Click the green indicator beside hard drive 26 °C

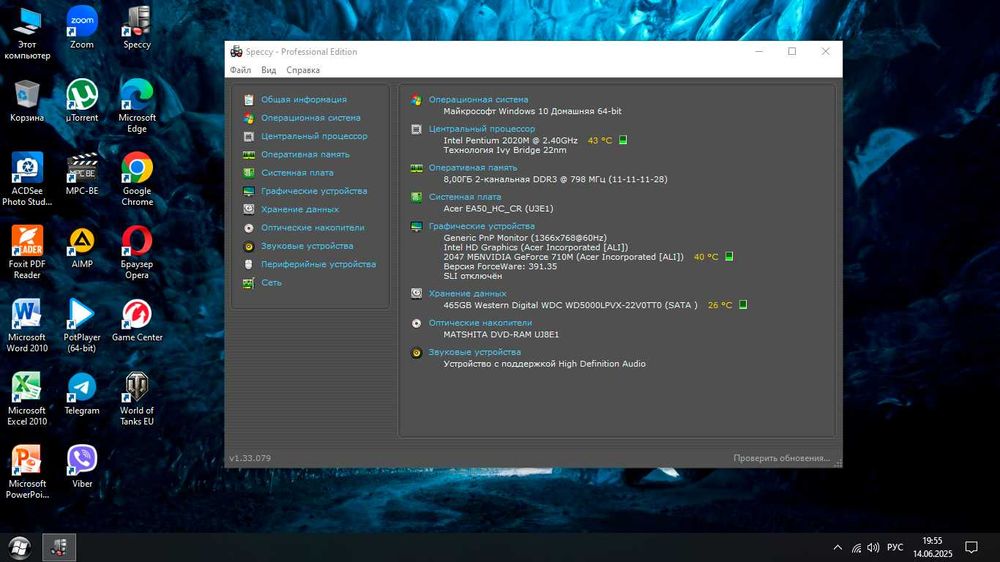click(743, 305)
